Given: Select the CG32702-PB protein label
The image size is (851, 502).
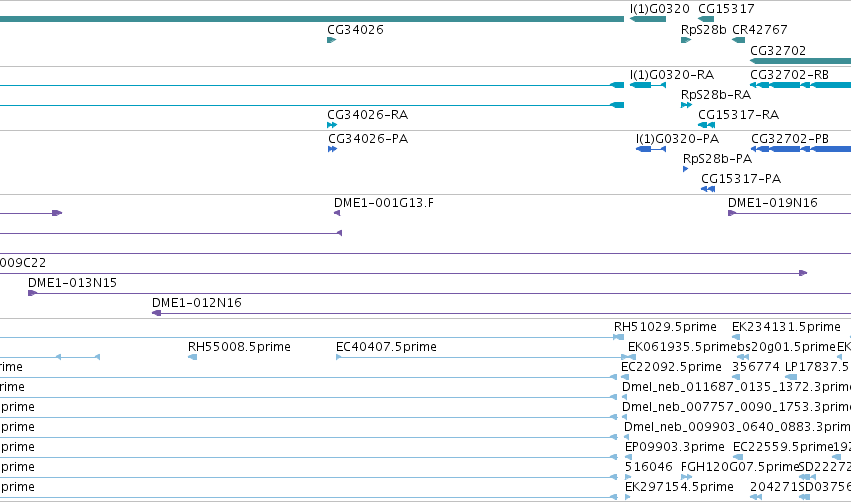Looking at the screenshot, I should pos(790,139).
